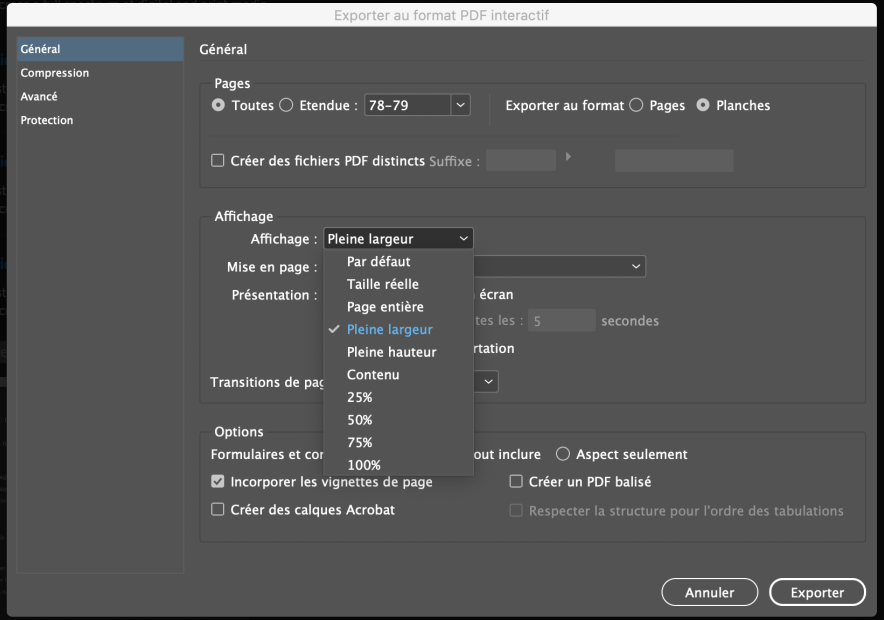This screenshot has height=620, width=884.
Task: Enable Créer des fichiers PDF distincts
Action: tap(218, 160)
